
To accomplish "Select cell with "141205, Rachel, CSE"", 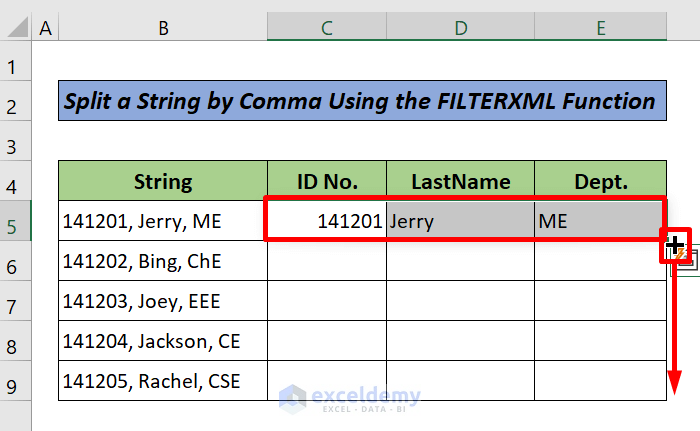I will (162, 381).
